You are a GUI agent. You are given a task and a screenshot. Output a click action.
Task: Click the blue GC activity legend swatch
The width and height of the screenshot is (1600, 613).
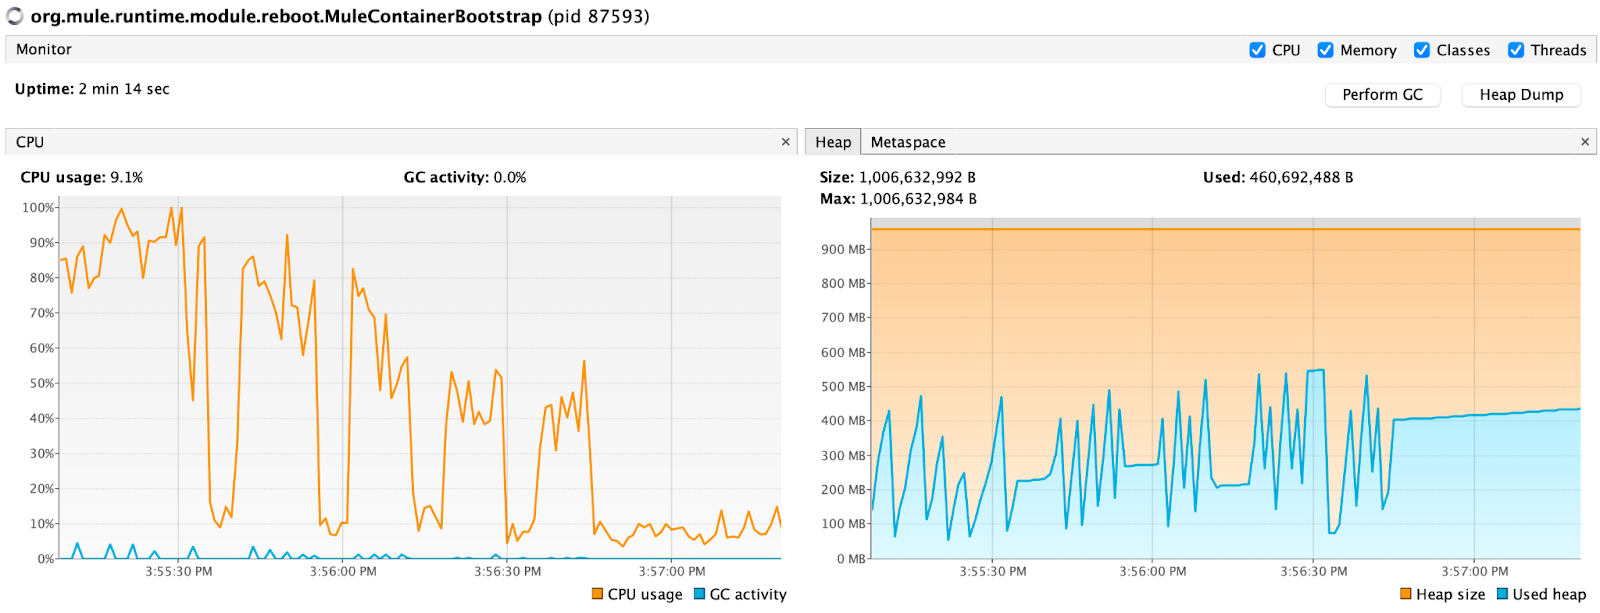[700, 594]
